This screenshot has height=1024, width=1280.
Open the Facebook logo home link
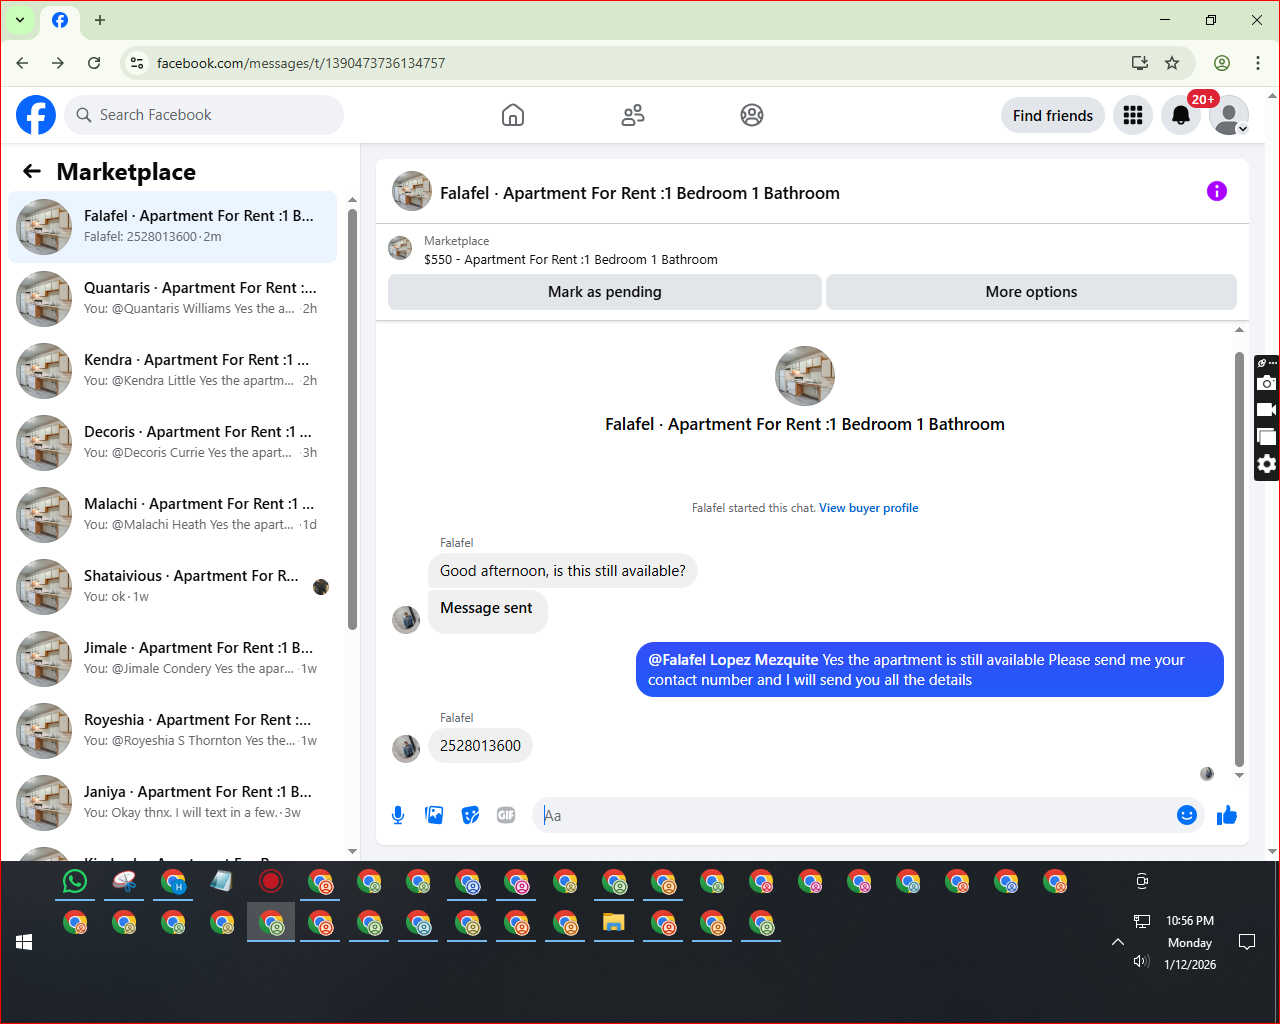coord(36,115)
